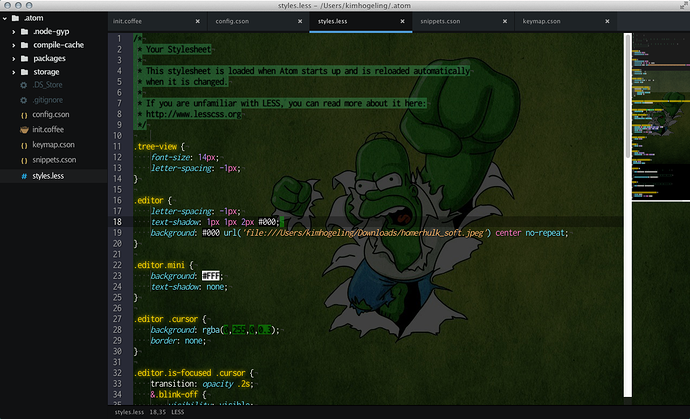Open init.coffee from the tree view
690x419 pixels.
click(48, 130)
